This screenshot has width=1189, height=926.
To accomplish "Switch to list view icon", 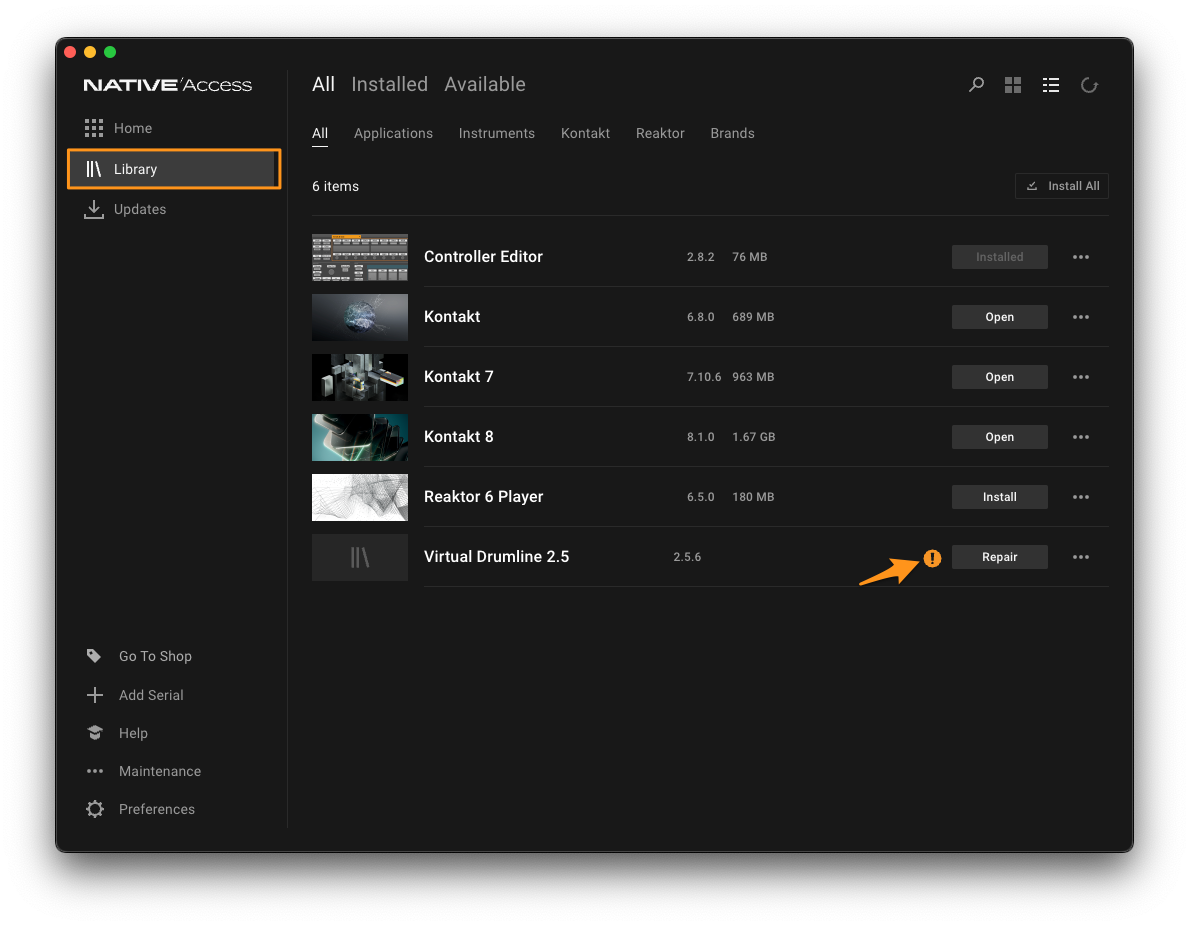I will tap(1051, 85).
